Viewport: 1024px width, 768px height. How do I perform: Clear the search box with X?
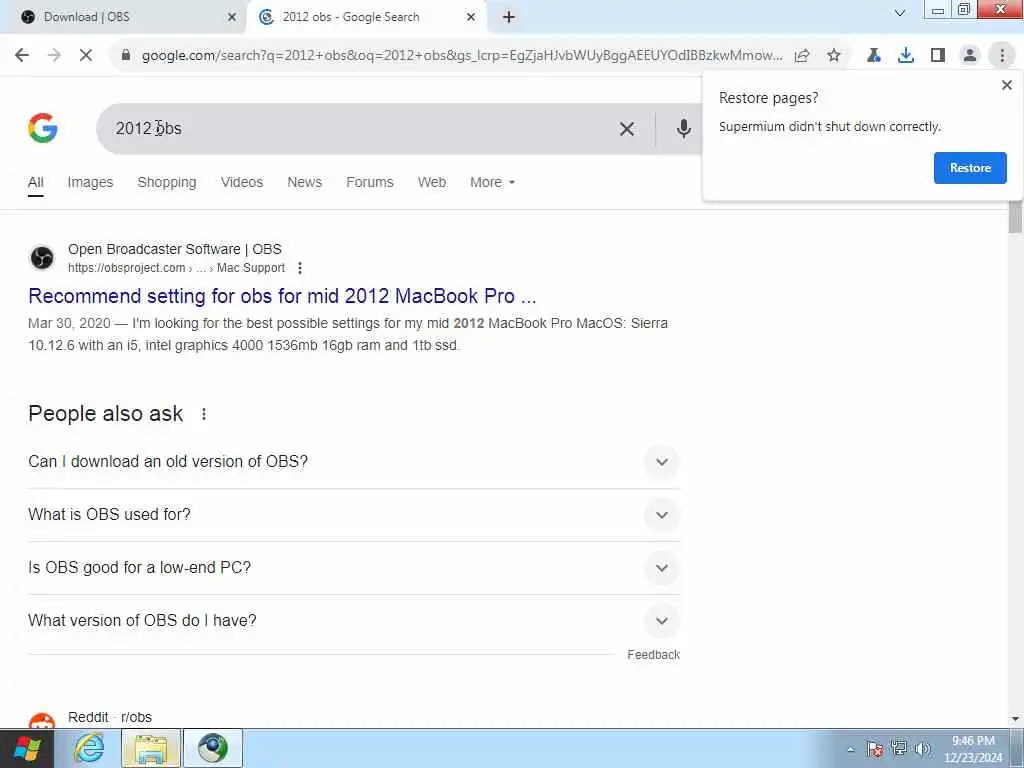pos(627,129)
